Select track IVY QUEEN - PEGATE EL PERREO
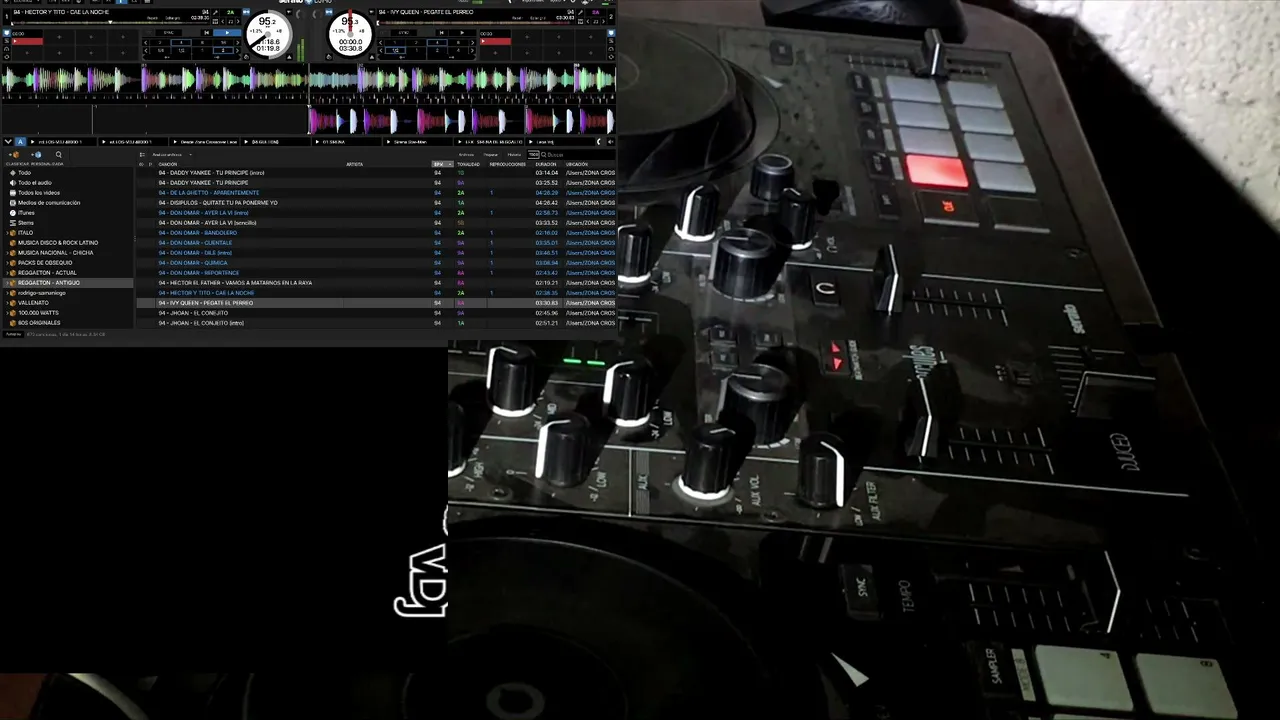Image resolution: width=1280 pixels, height=720 pixels. [376, 303]
